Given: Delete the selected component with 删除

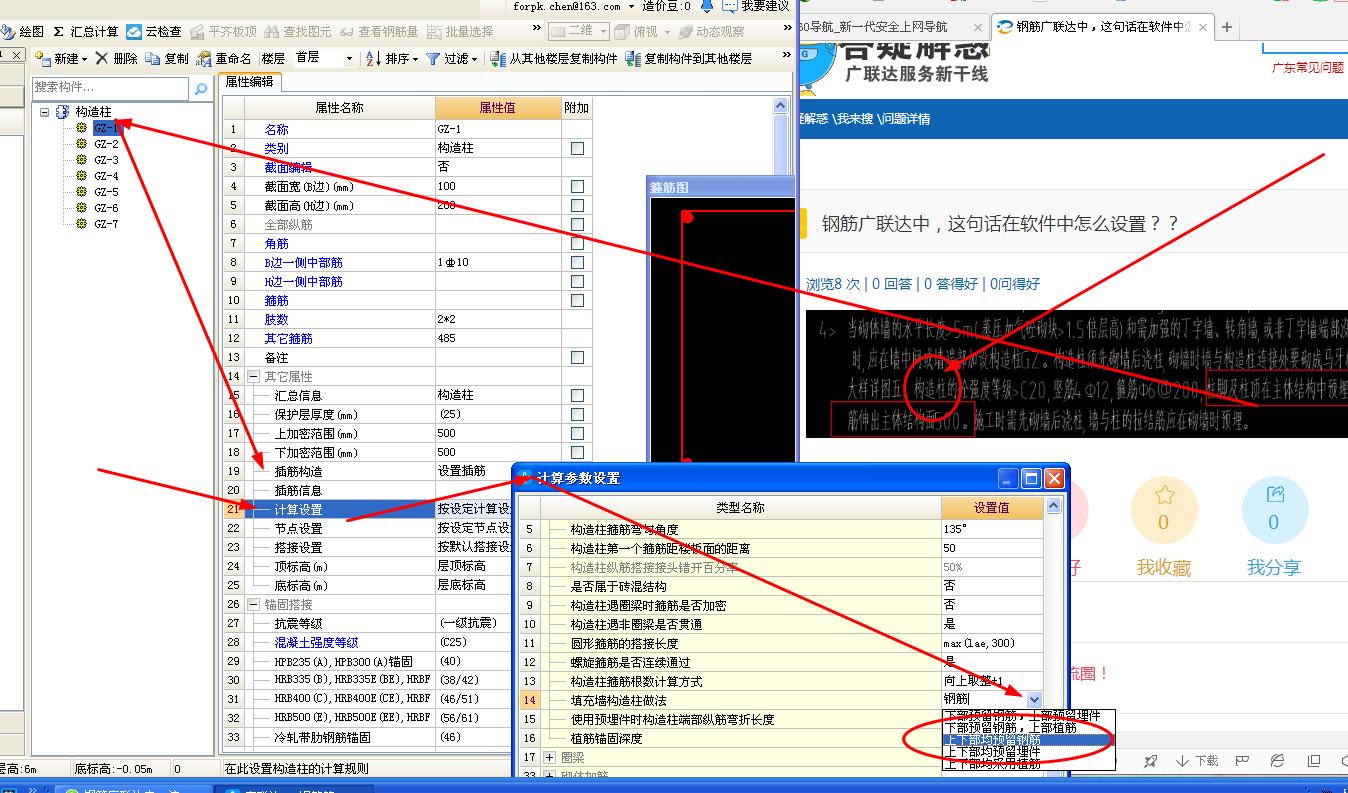Looking at the screenshot, I should click(x=118, y=59).
